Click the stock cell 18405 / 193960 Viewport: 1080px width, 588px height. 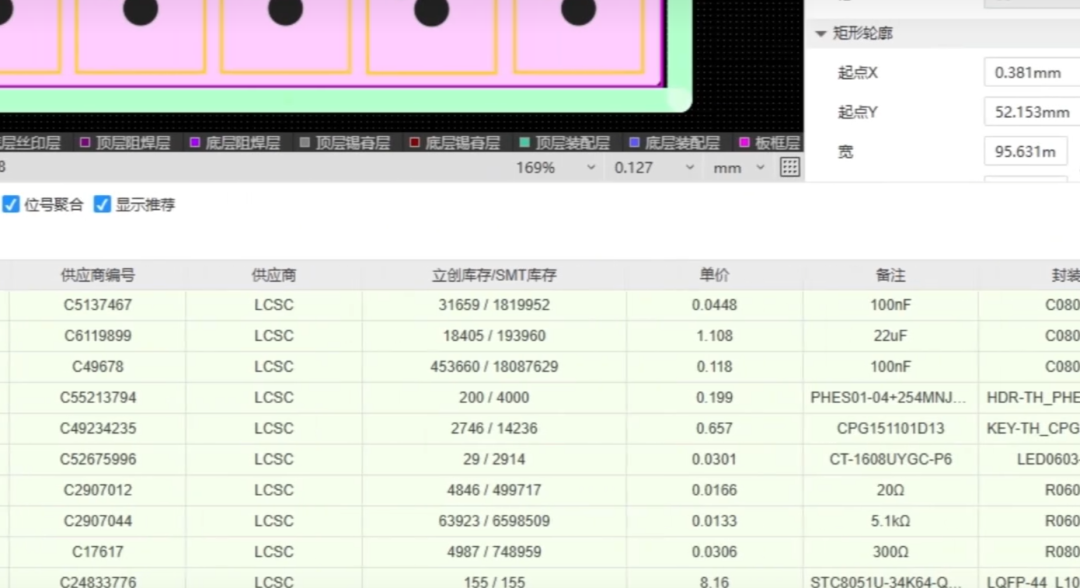coord(494,336)
